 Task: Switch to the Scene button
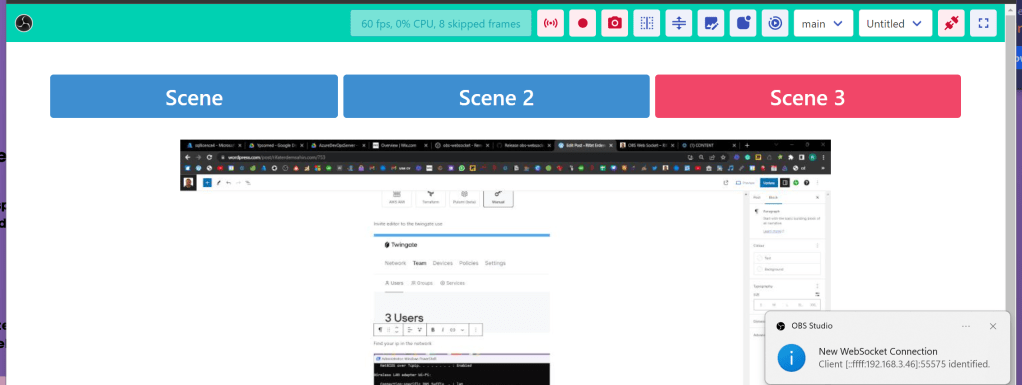click(x=194, y=96)
